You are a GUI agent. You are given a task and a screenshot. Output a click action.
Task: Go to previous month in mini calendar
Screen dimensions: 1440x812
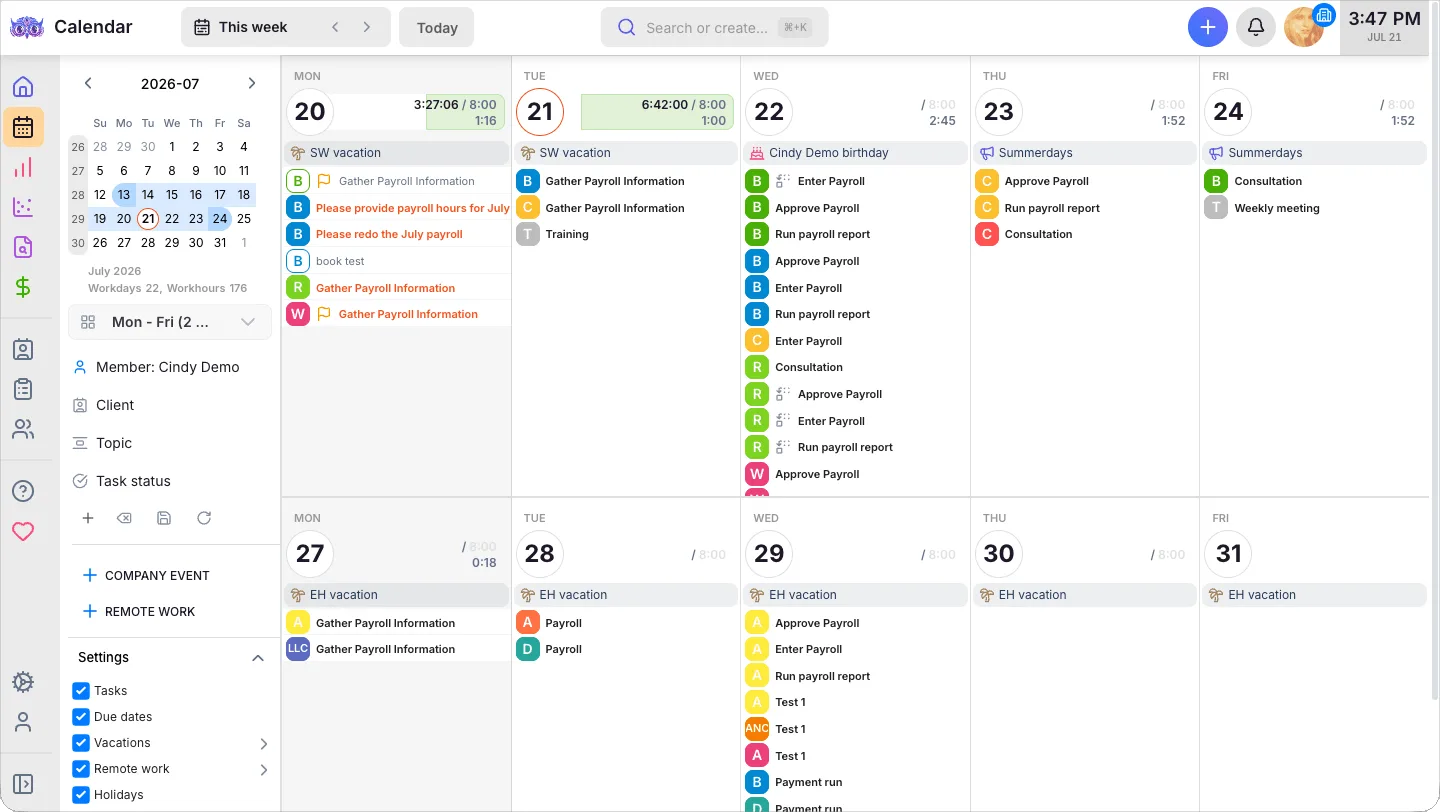click(88, 83)
